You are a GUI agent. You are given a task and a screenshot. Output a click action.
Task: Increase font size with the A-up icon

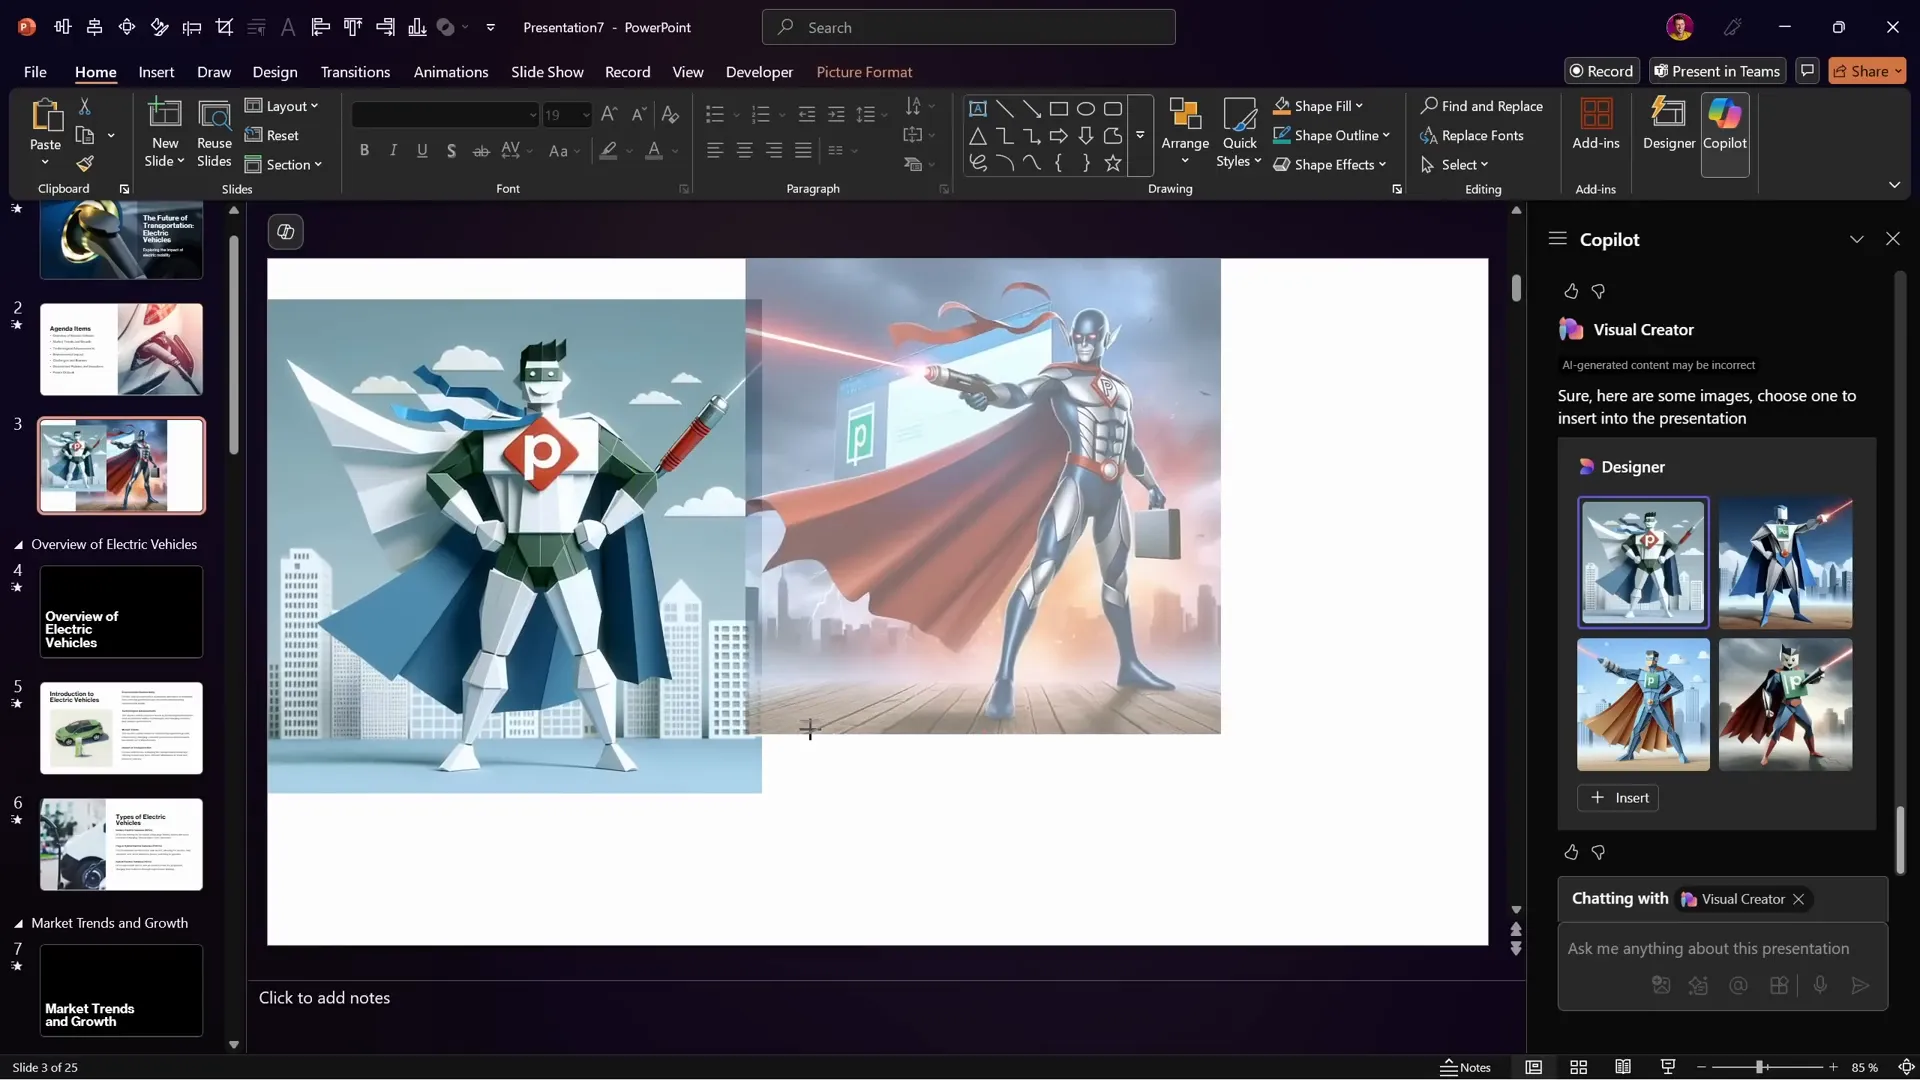(x=609, y=114)
